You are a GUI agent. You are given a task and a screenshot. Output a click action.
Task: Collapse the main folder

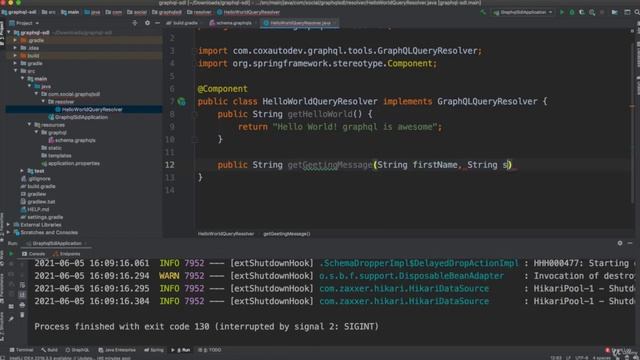coord(22,79)
